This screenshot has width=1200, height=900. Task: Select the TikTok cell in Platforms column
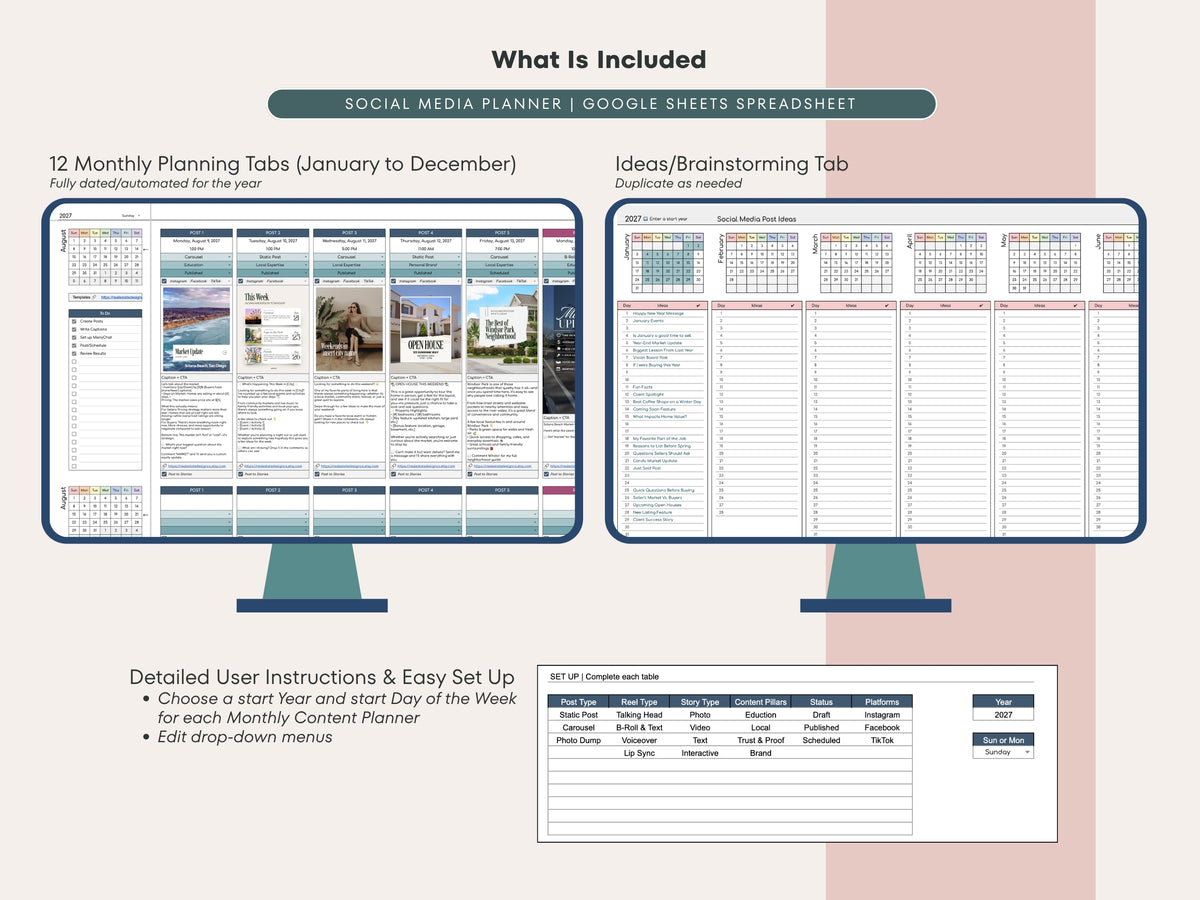[882, 740]
